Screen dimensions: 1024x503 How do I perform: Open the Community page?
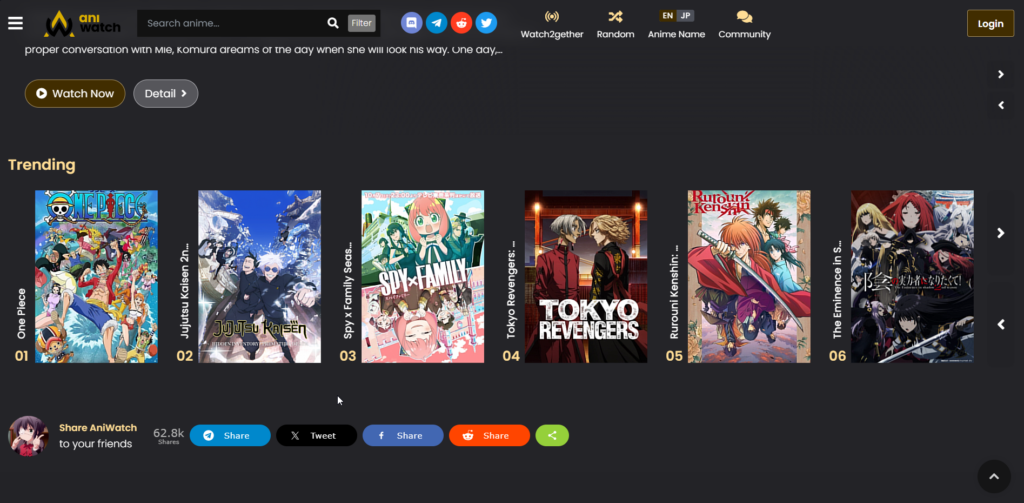(744, 25)
